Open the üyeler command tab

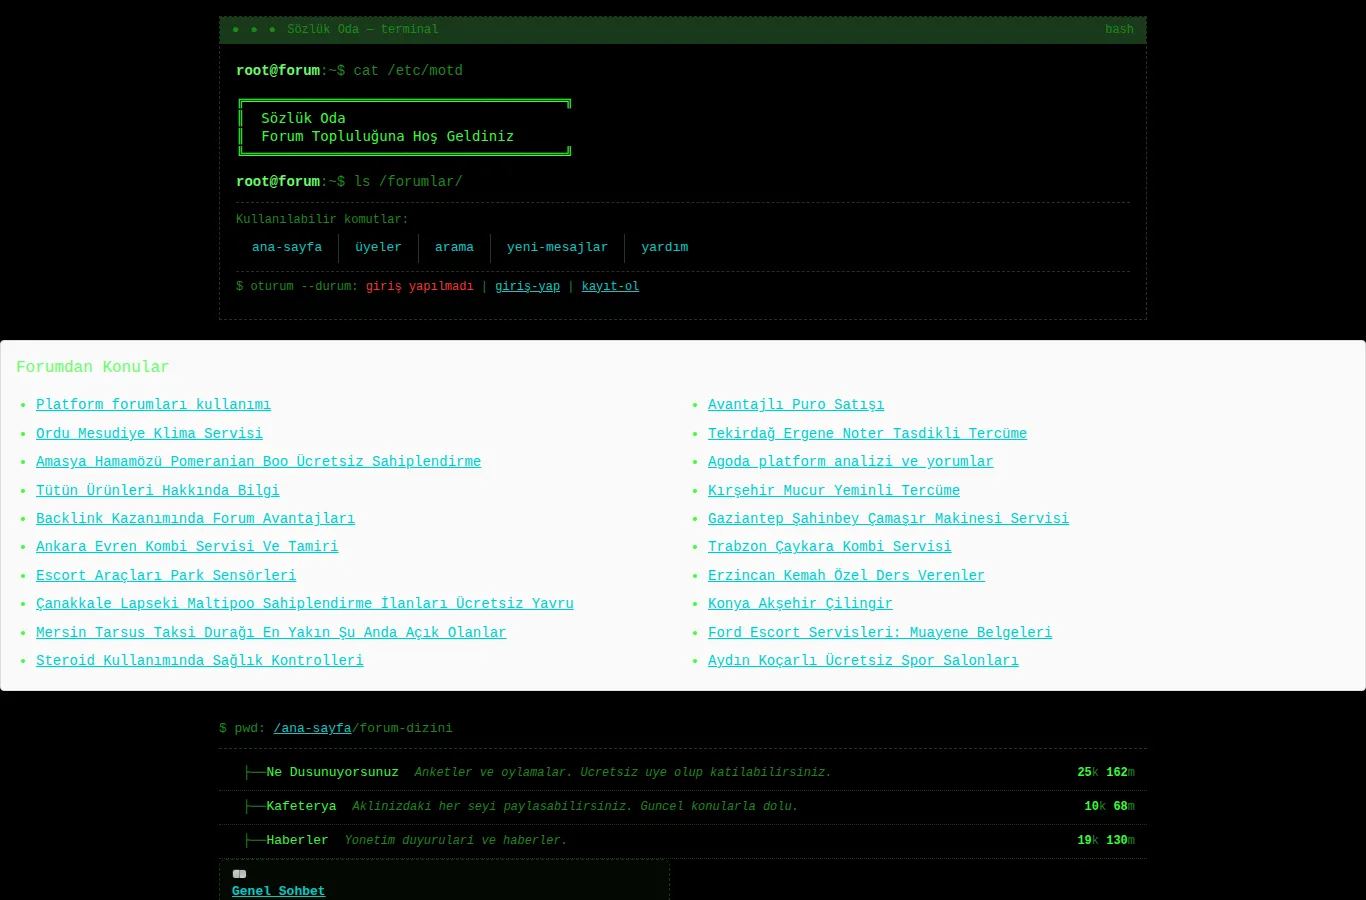[378, 247]
